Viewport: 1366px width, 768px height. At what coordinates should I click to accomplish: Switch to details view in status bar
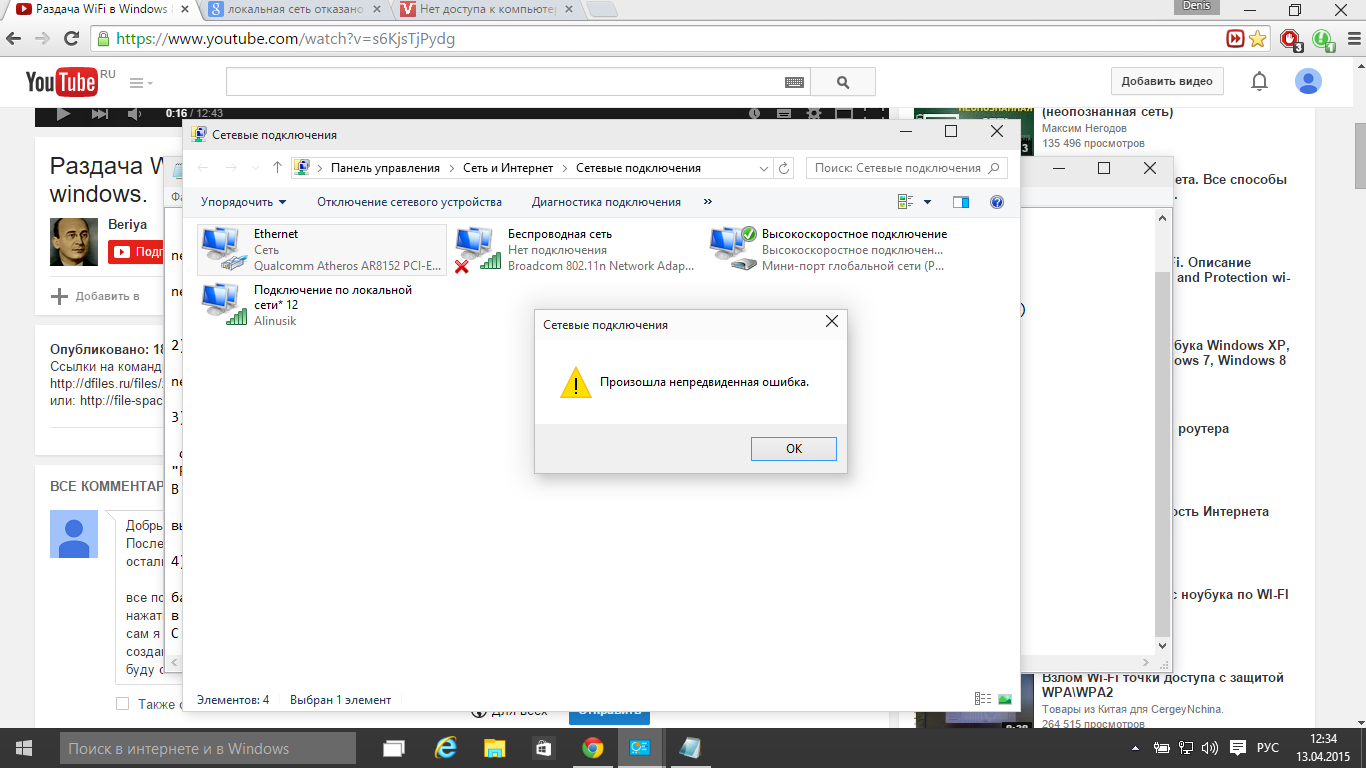click(x=982, y=699)
